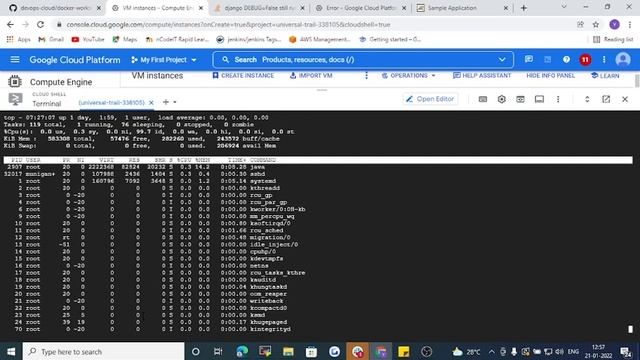Reload the page
640x360 pixels.
[40, 24]
